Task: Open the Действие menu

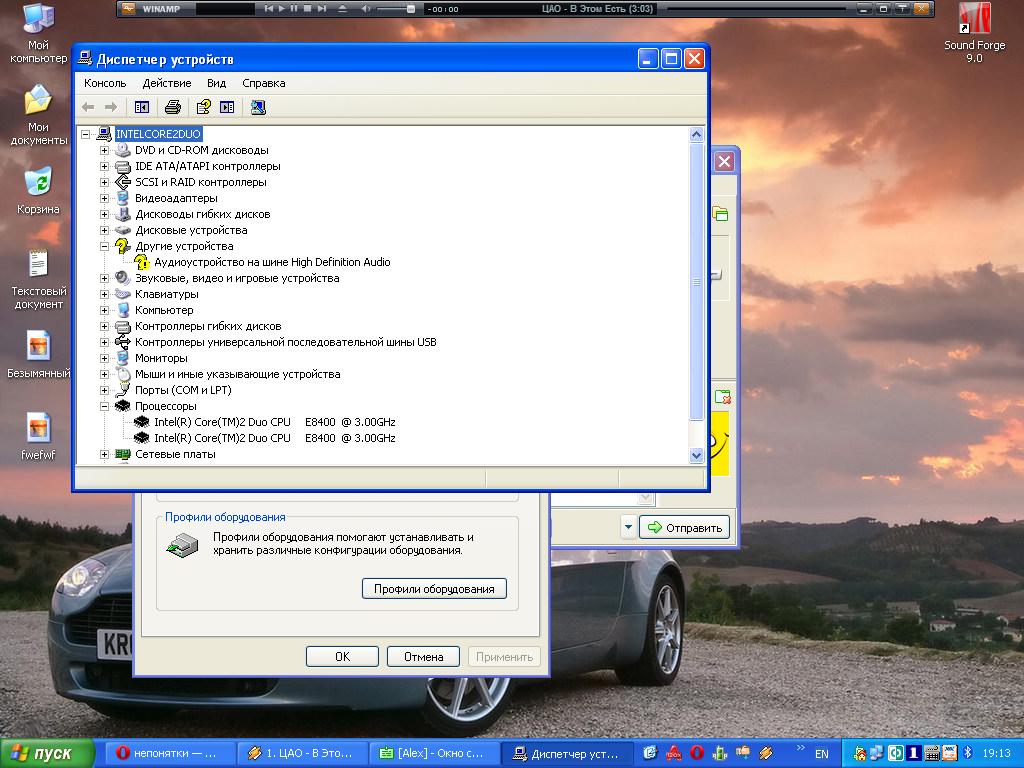Action: 166,83
